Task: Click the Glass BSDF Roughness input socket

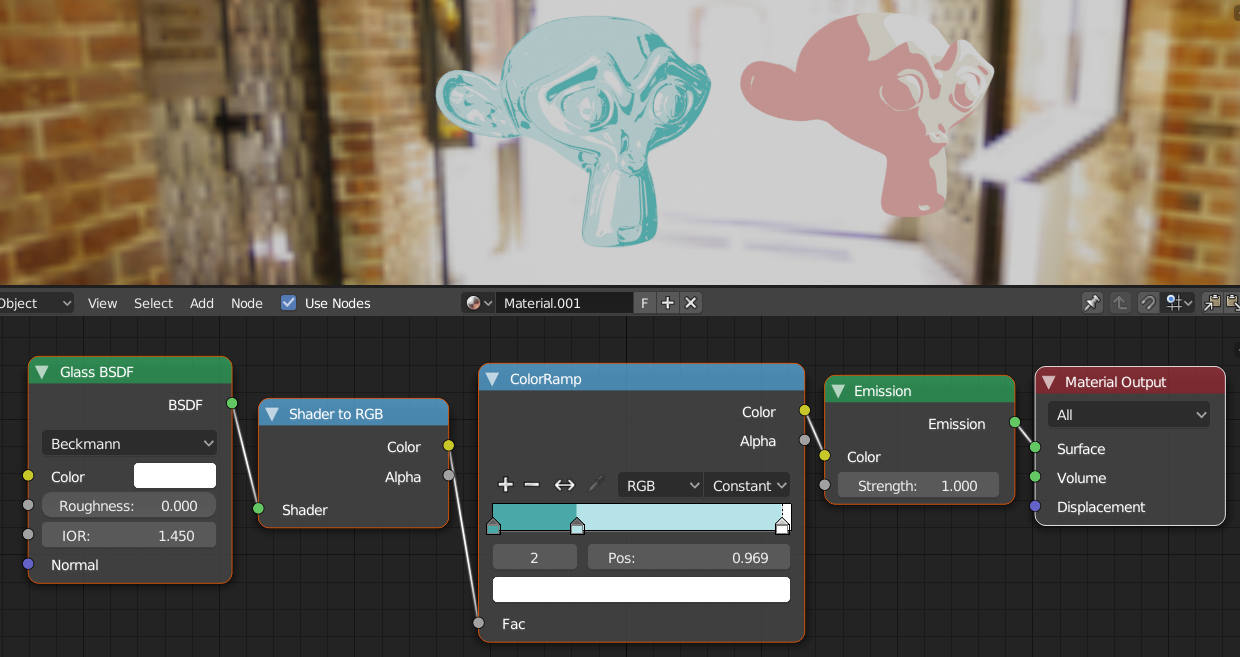Action: [x=28, y=505]
